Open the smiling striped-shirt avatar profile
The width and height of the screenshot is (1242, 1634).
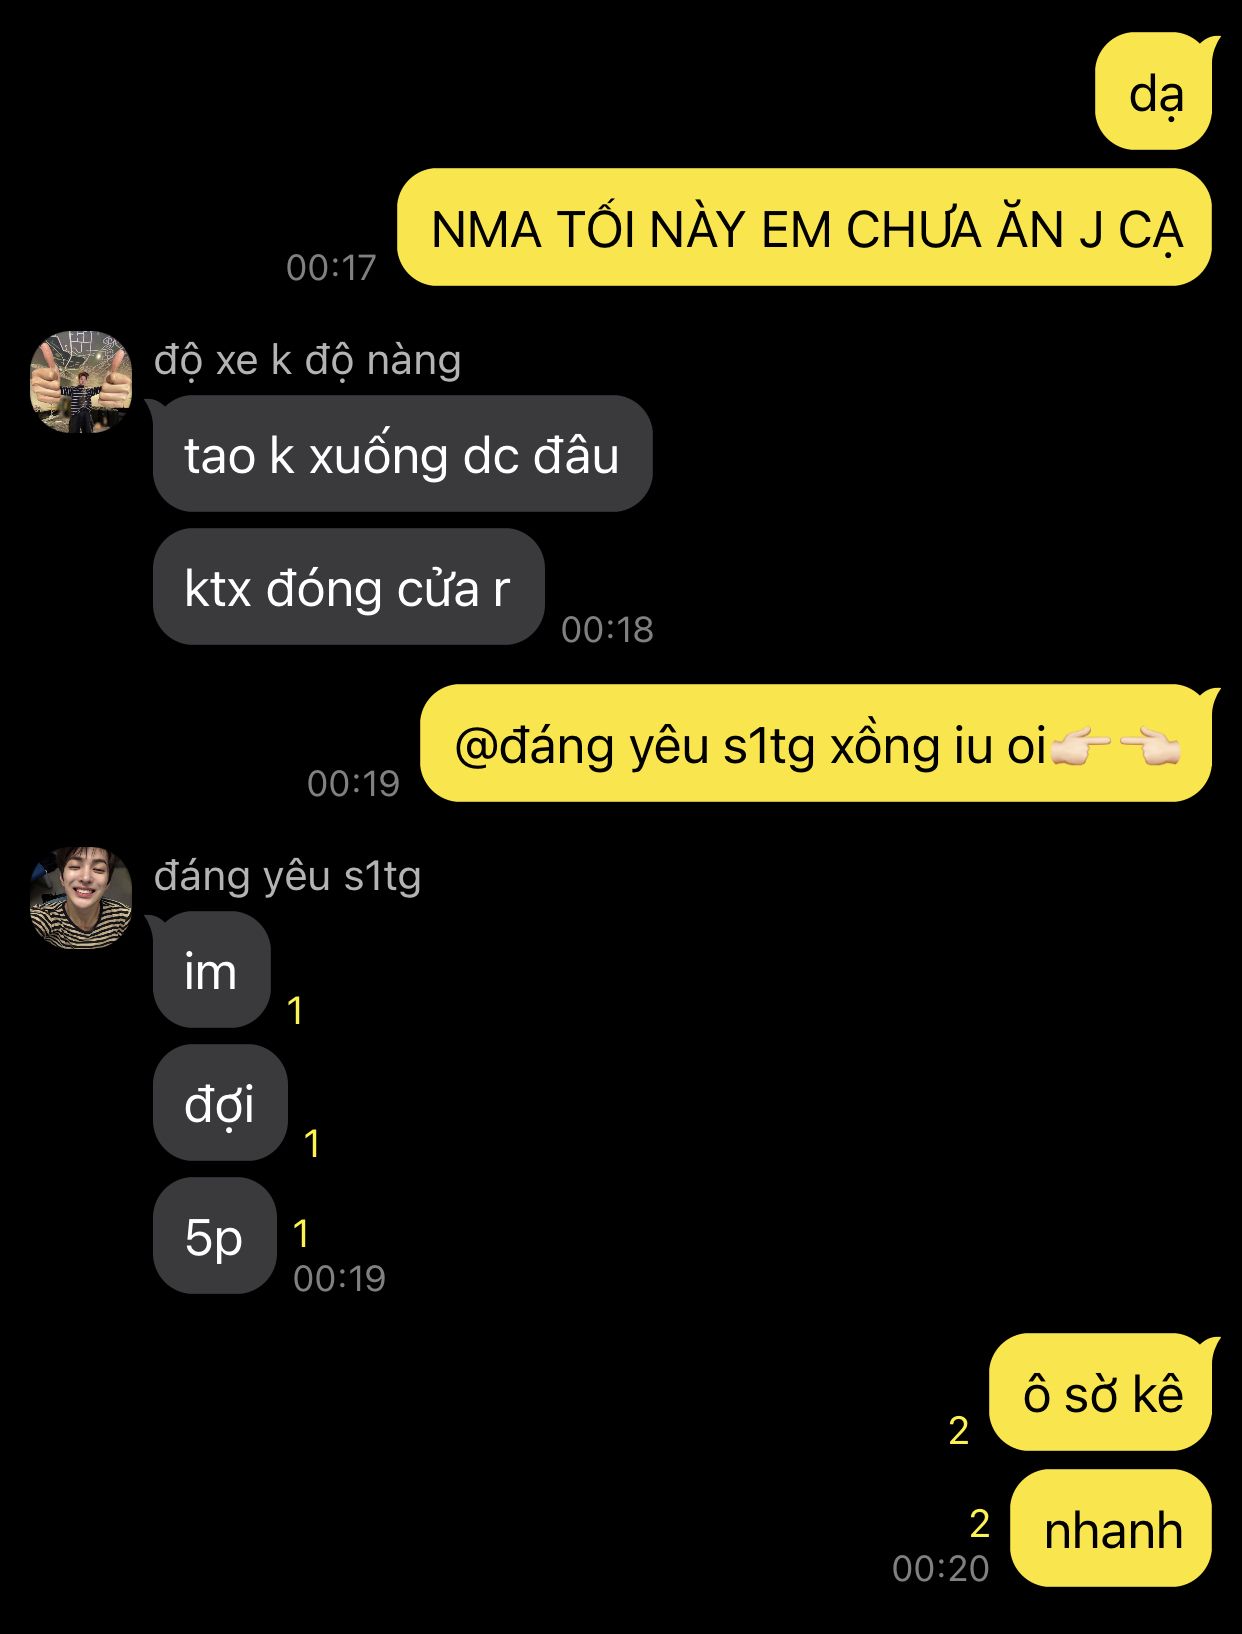[x=82, y=897]
